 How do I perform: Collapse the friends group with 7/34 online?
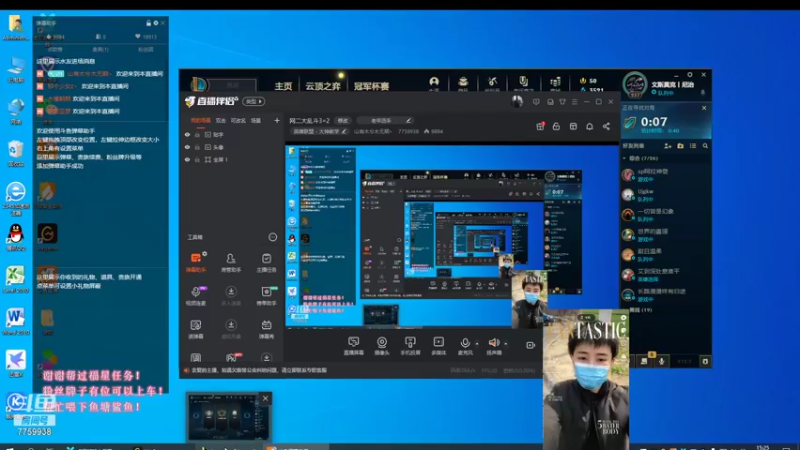tap(624, 159)
